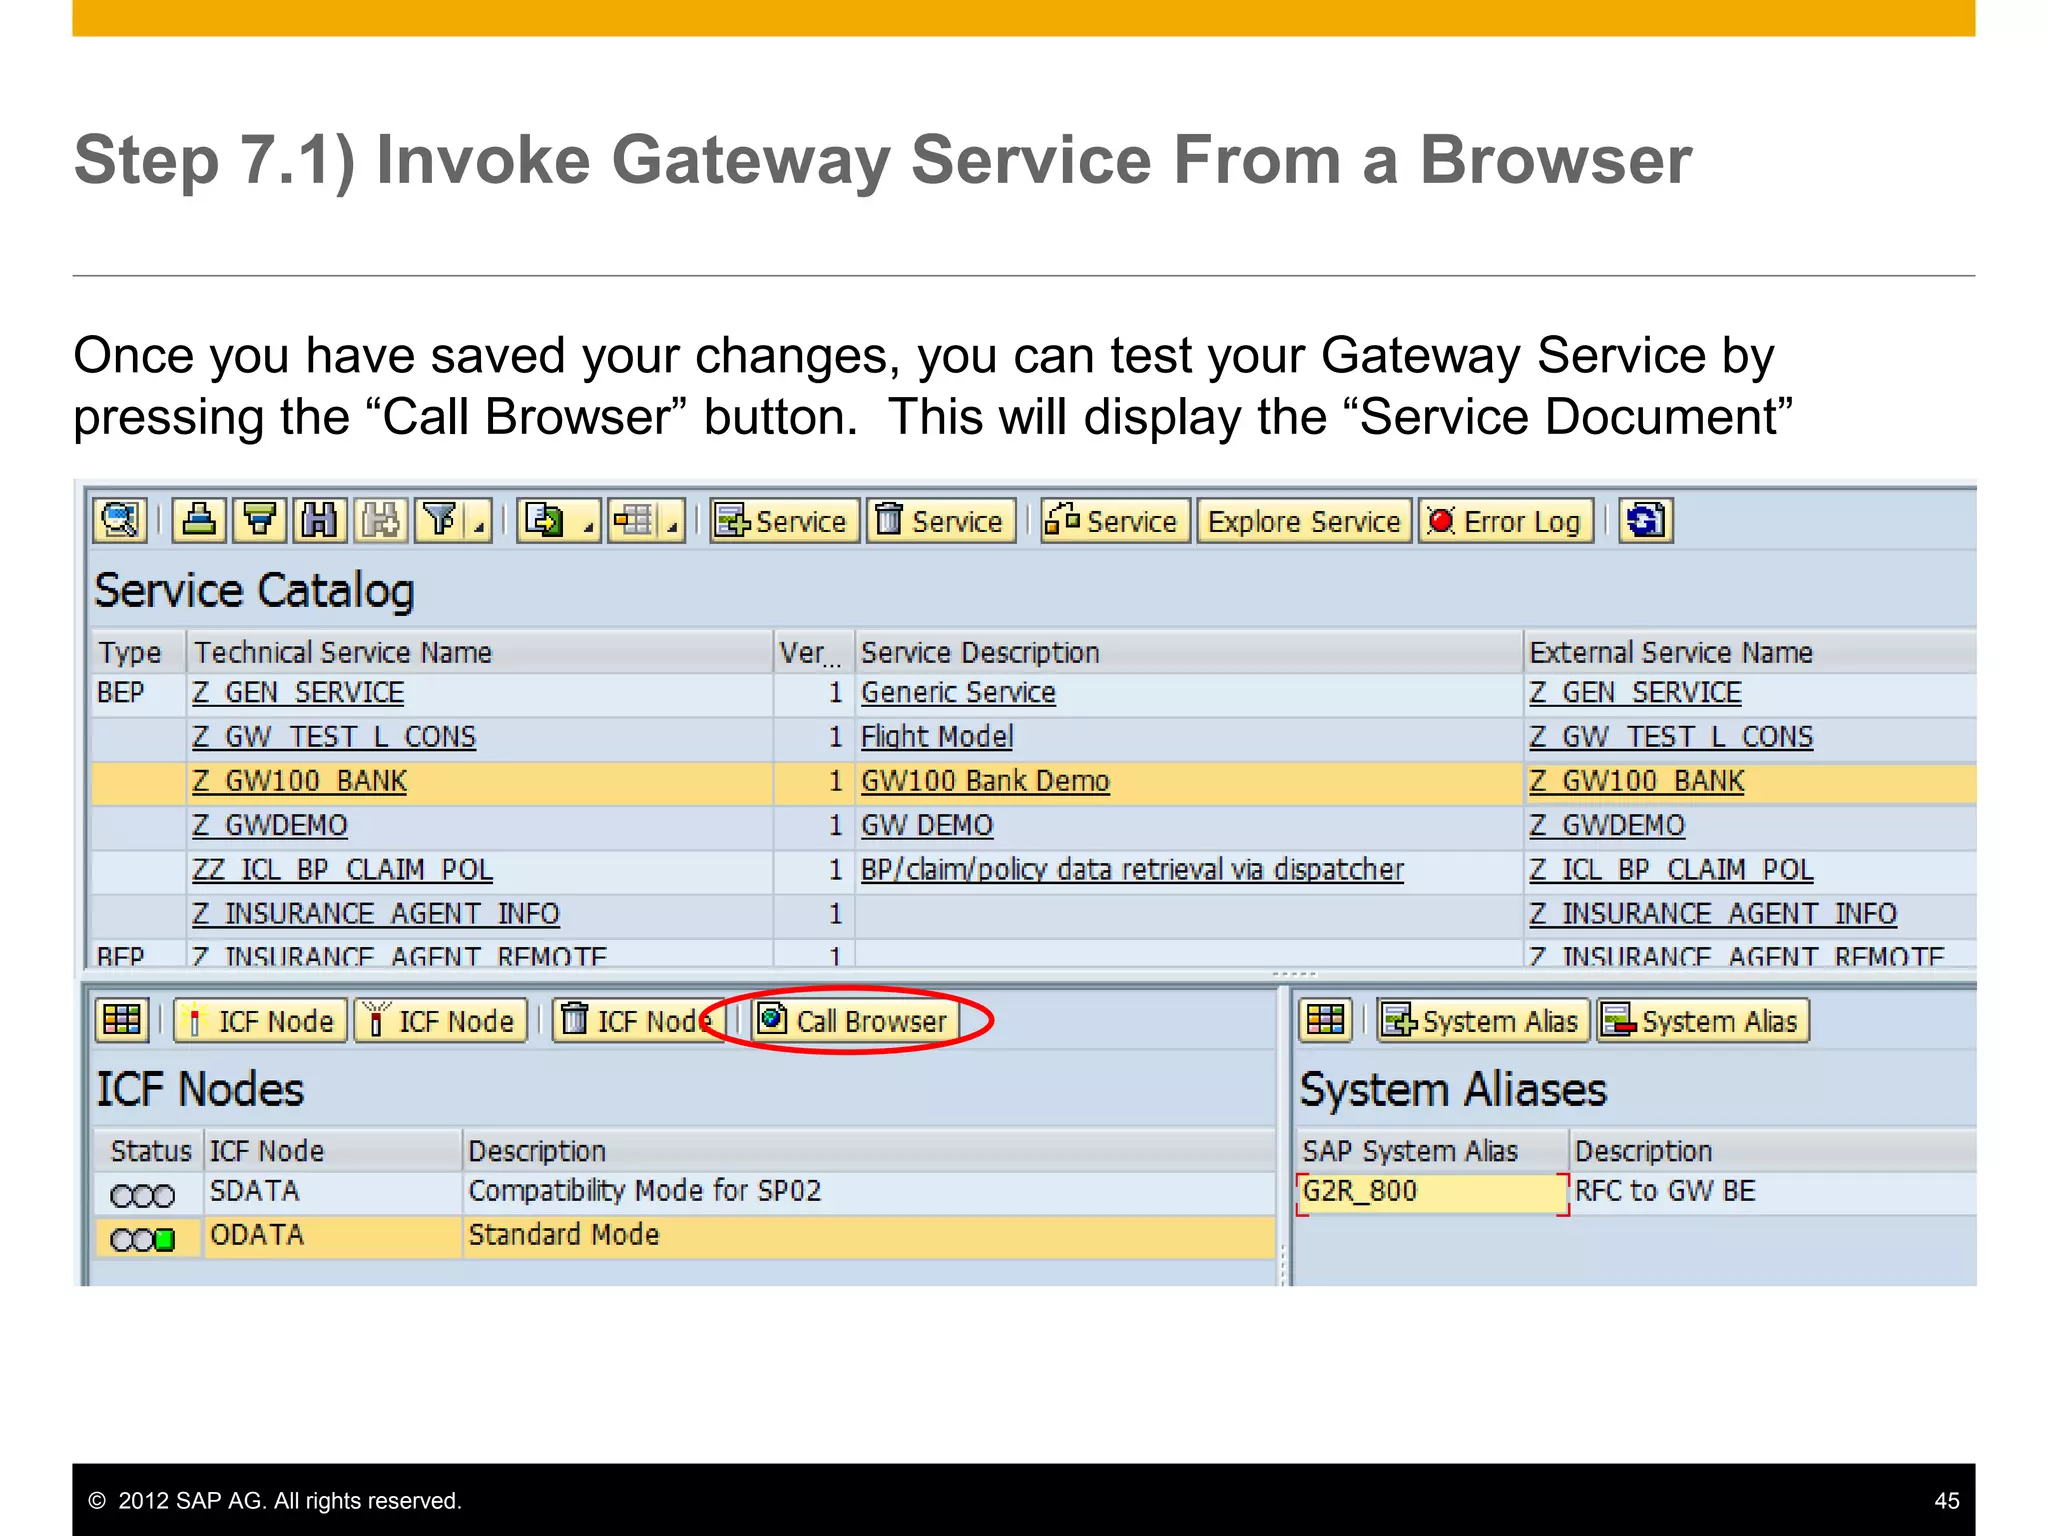Screen dimensions: 2048x1536
Task: Click the Z_GEN_SERVICE external service name link
Action: pyautogui.click(x=1635, y=693)
